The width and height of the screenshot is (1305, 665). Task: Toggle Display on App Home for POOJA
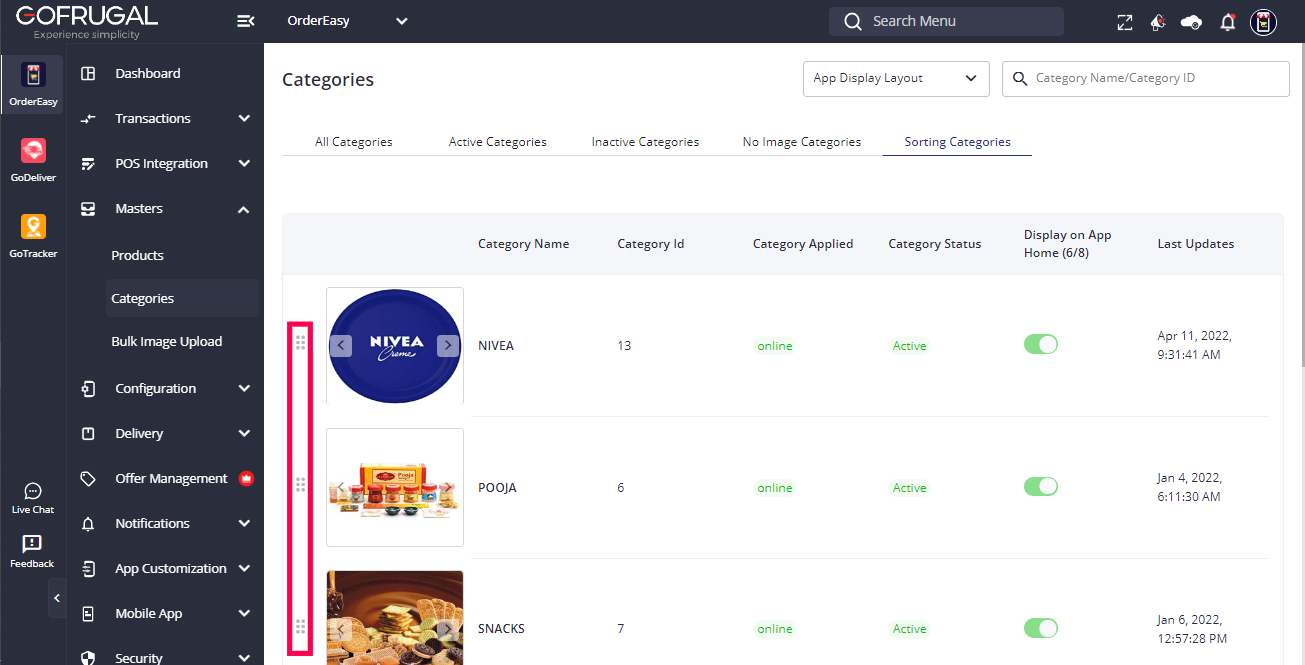(1040, 486)
